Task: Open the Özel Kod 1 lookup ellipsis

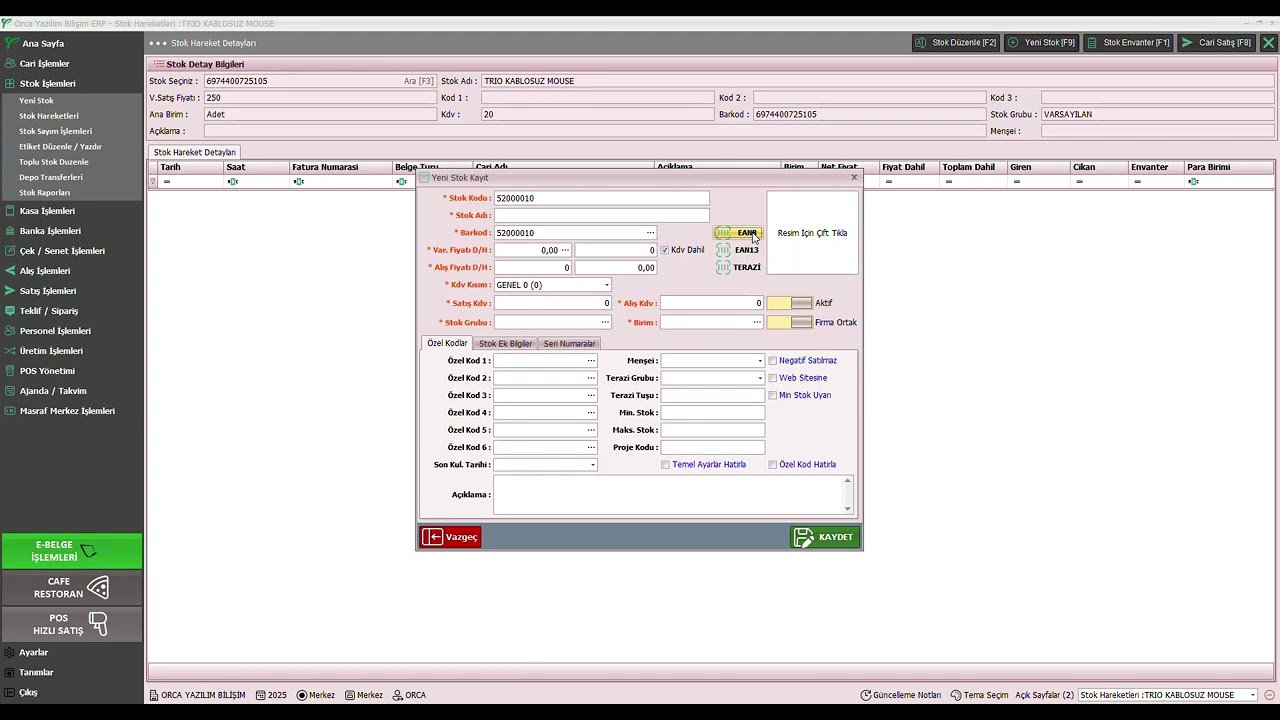Action: 591,361
